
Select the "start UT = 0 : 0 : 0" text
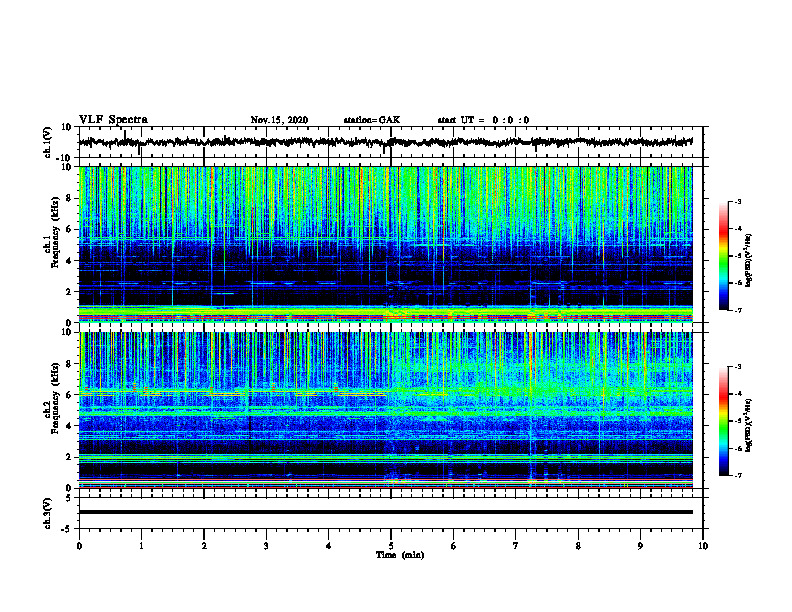tap(483, 120)
